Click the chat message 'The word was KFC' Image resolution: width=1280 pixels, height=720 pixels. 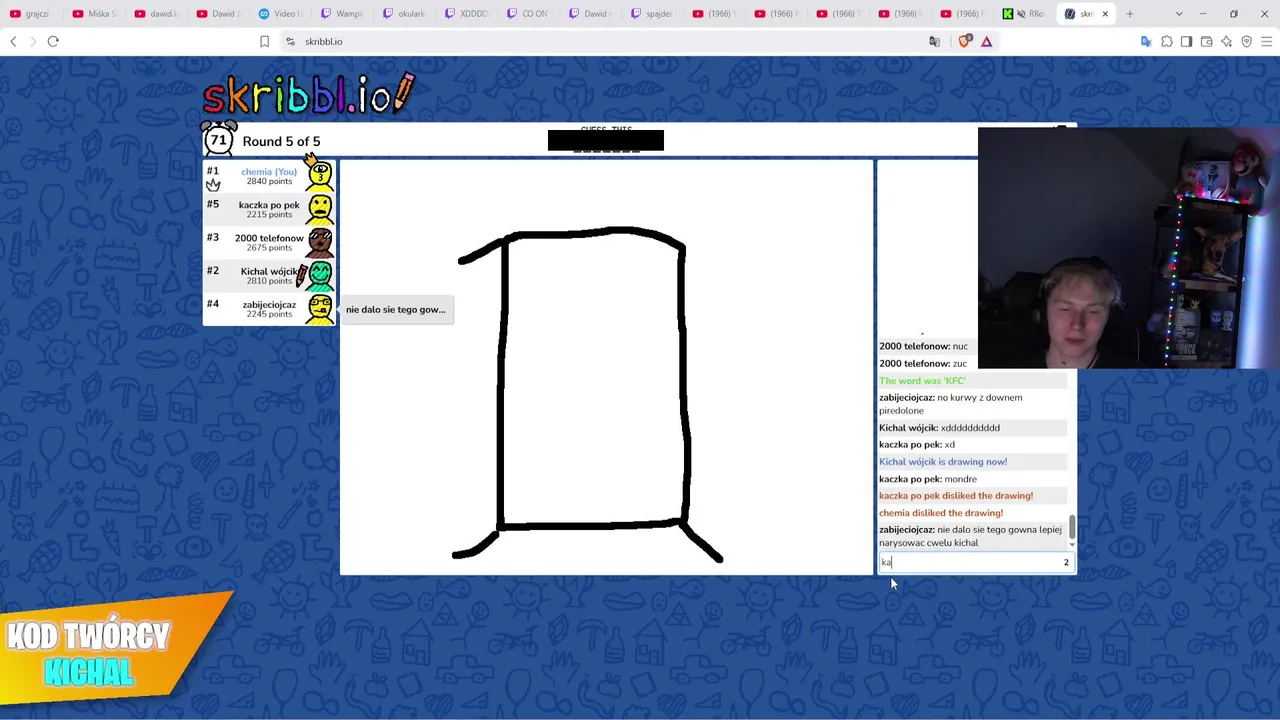[x=922, y=381]
